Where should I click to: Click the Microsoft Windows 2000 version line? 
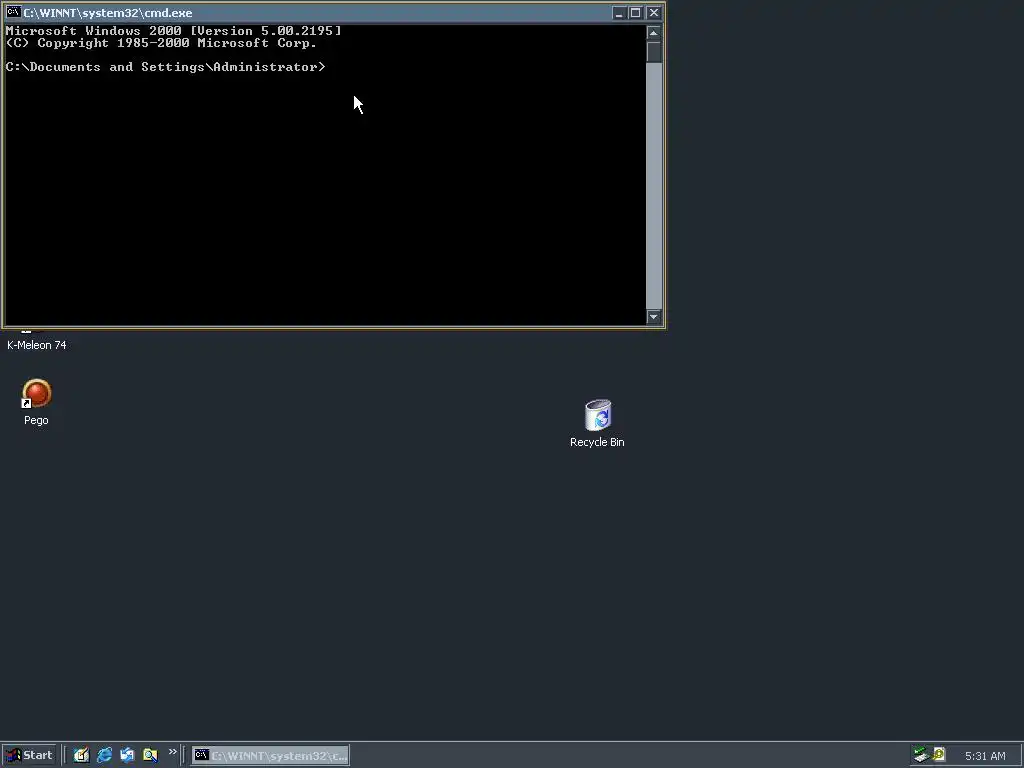[x=173, y=31]
